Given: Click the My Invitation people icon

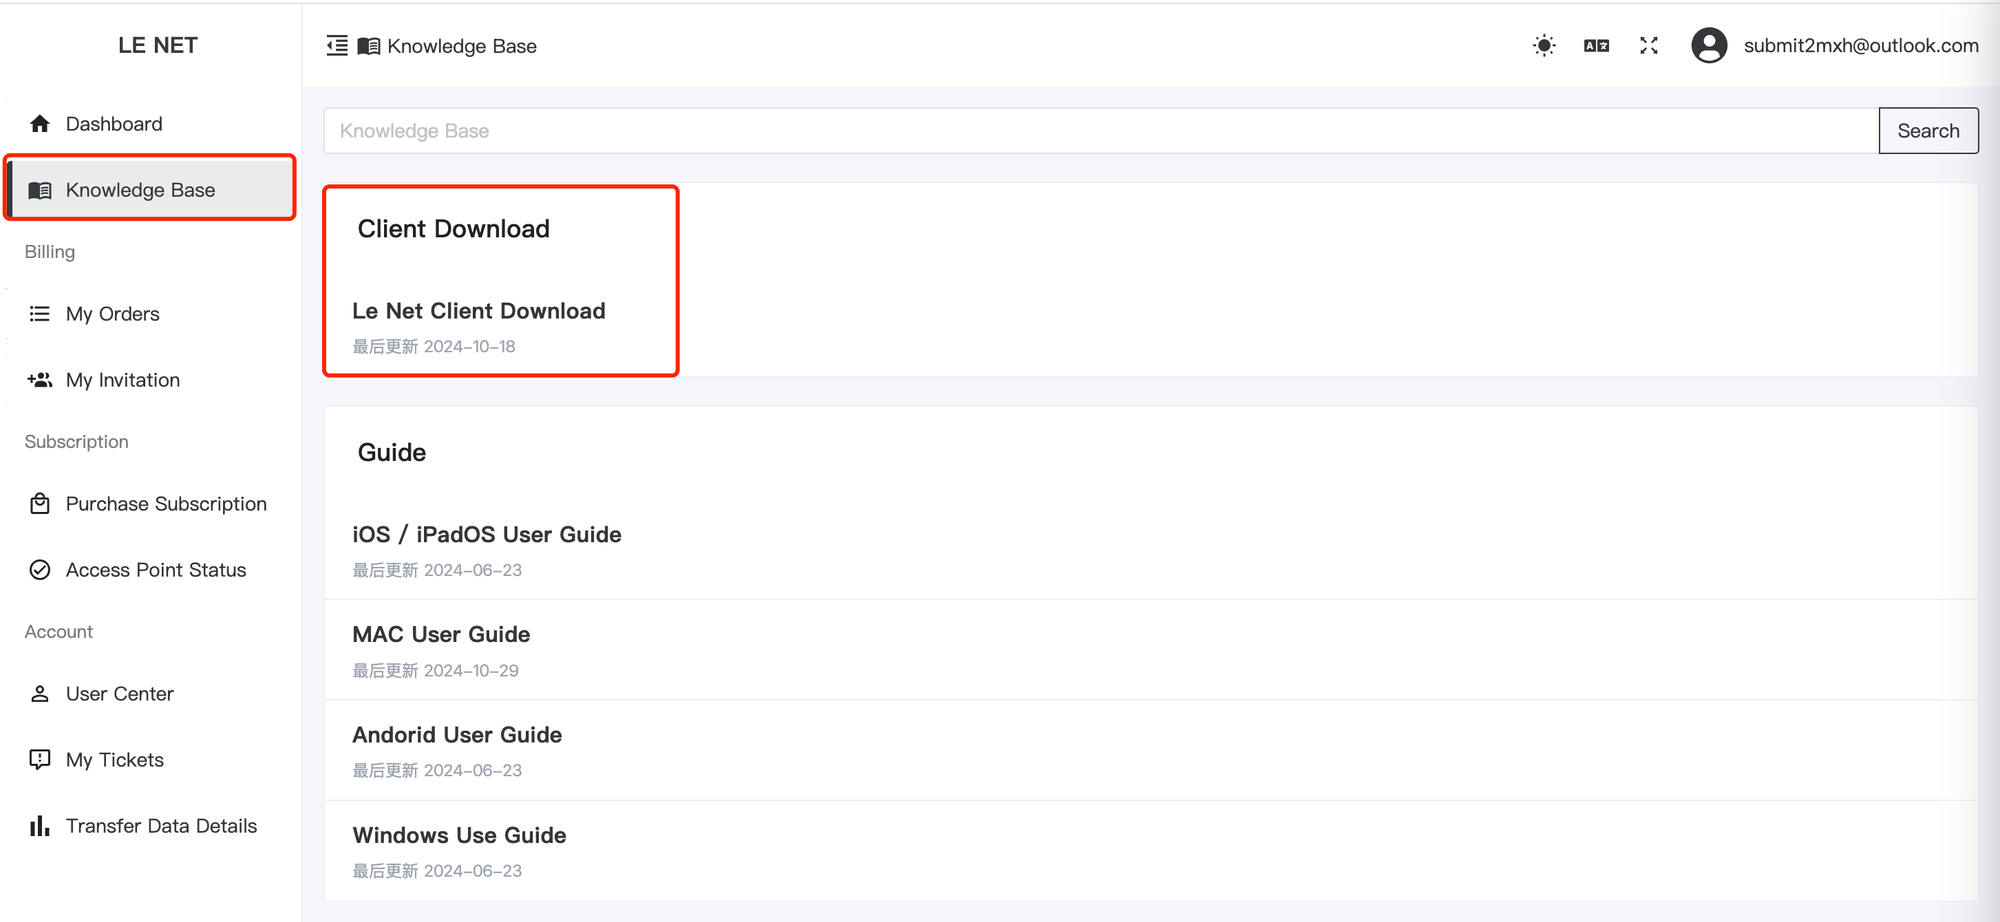Looking at the screenshot, I should tap(40, 380).
